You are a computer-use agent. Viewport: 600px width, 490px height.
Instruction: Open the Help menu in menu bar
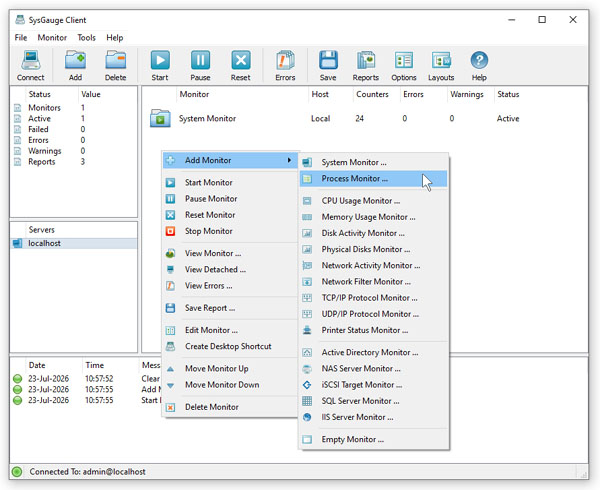pos(115,37)
